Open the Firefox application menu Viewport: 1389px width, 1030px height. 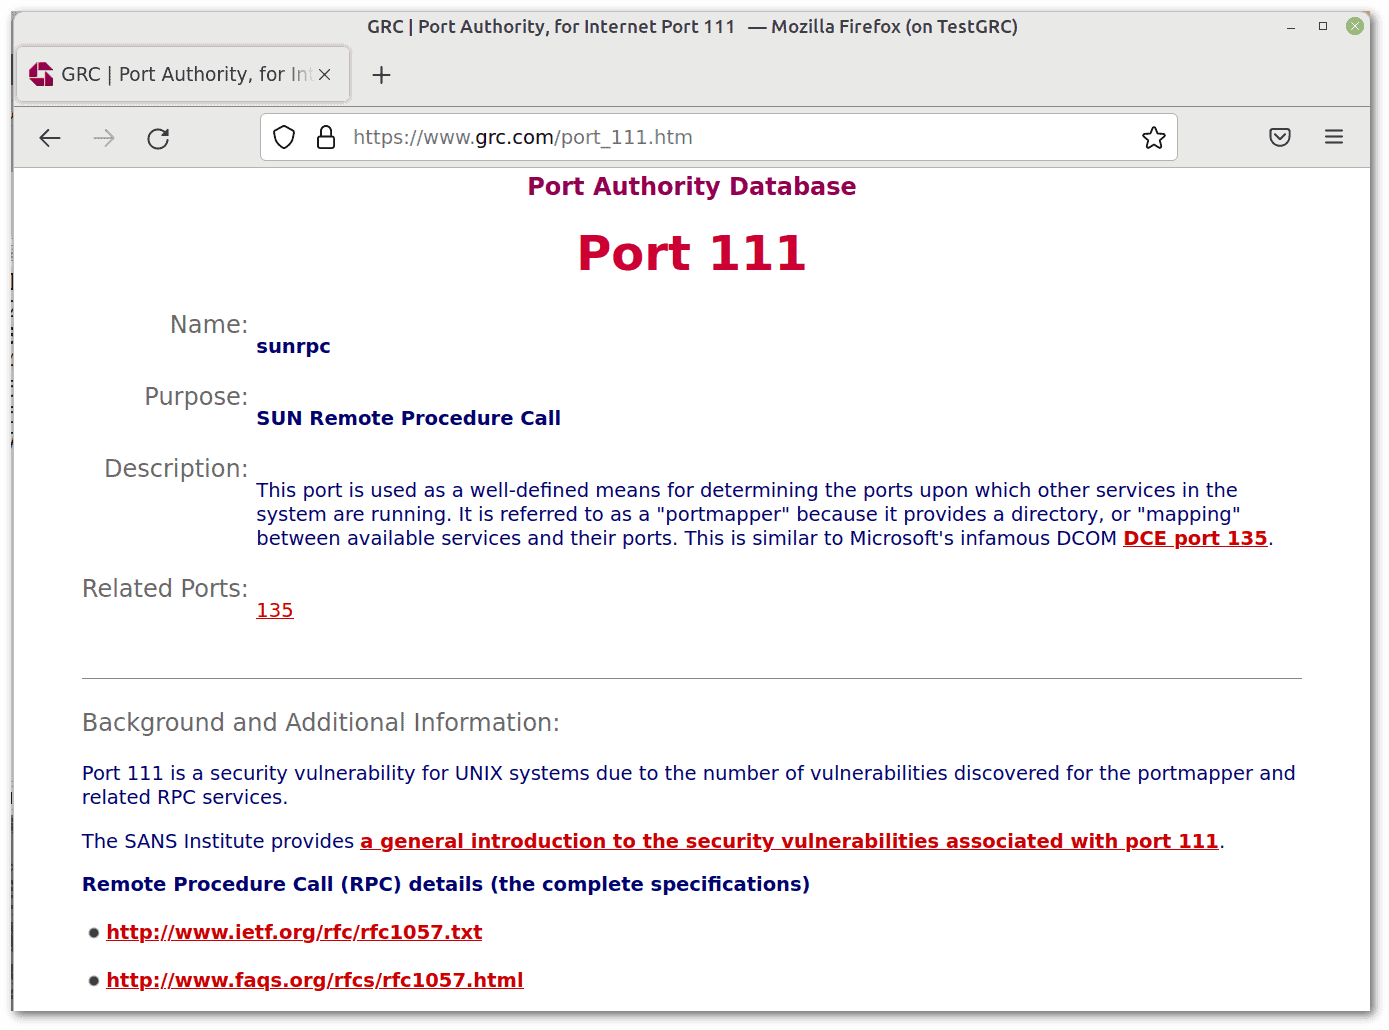click(x=1334, y=137)
